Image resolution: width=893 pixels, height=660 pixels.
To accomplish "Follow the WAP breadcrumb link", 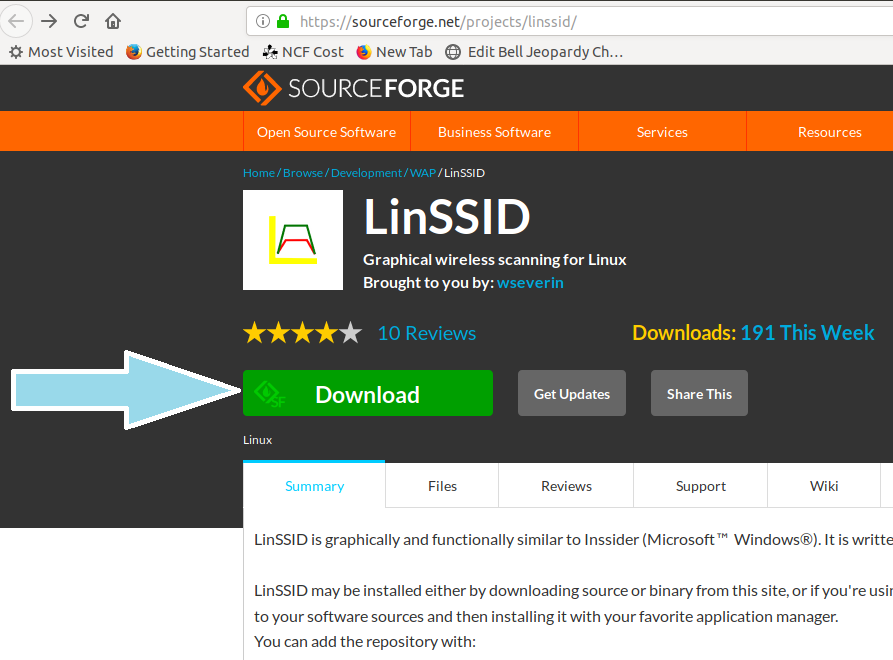I will pos(423,173).
